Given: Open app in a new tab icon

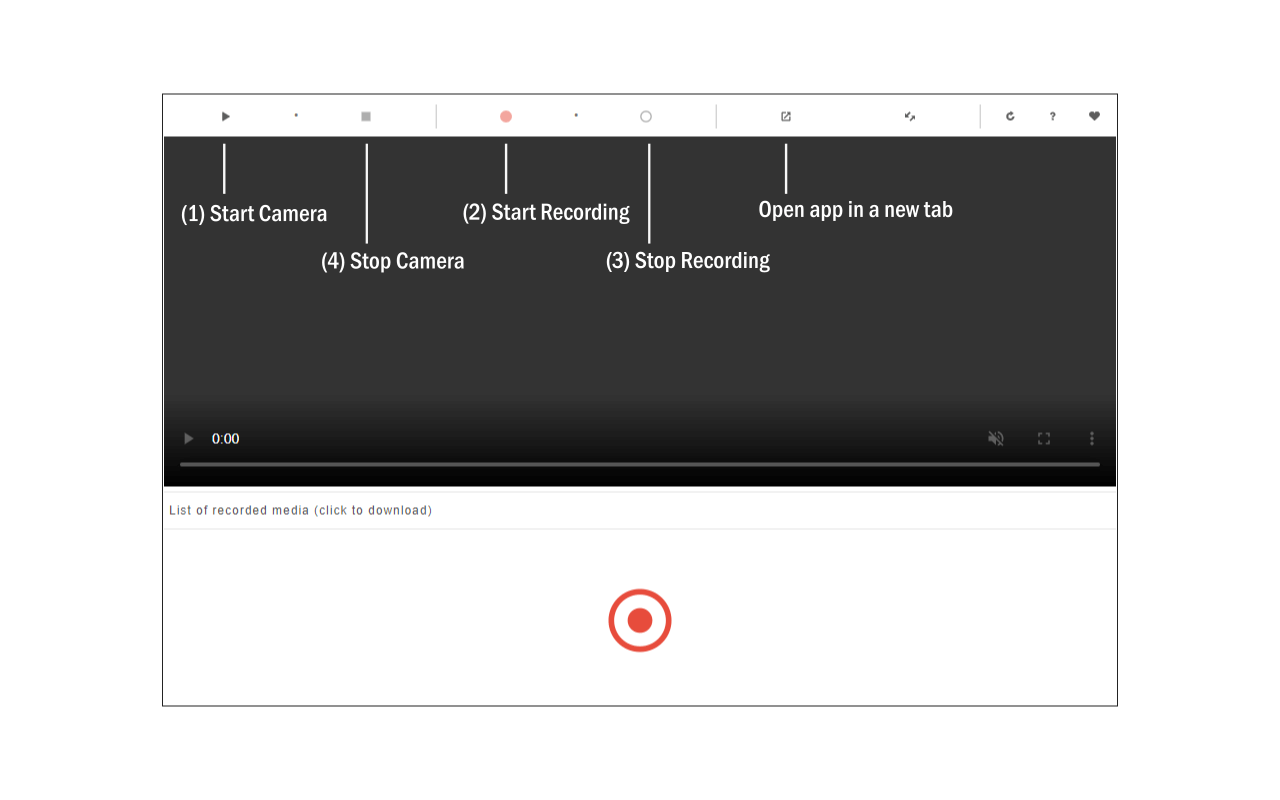Looking at the screenshot, I should 786,117.
